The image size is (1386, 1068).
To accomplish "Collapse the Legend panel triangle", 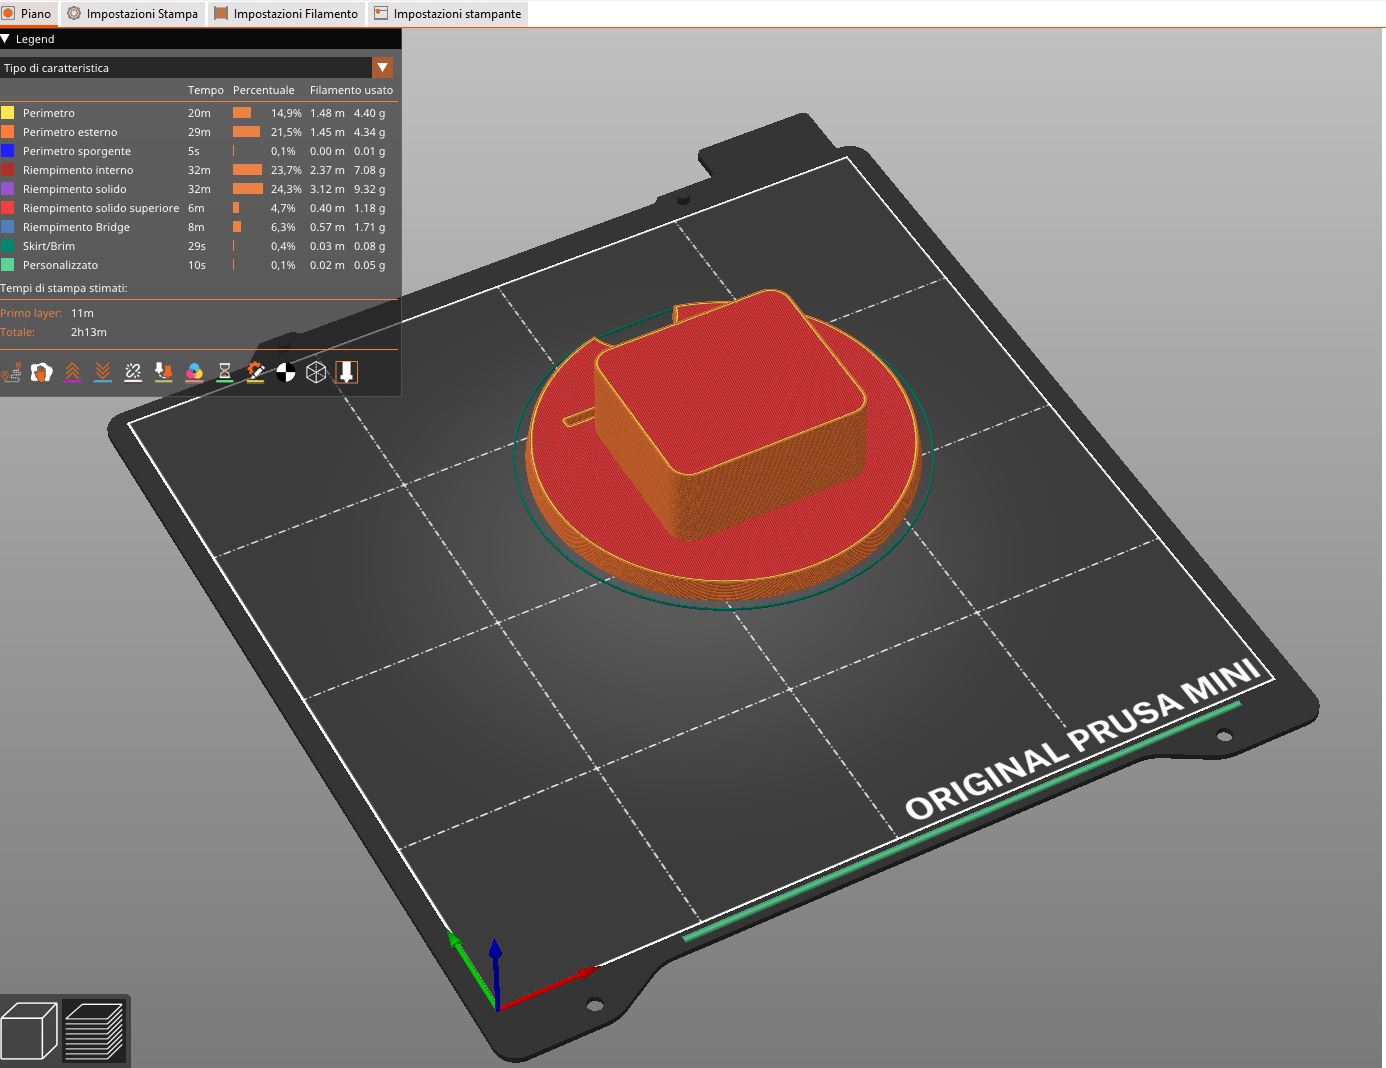I will tap(6, 39).
